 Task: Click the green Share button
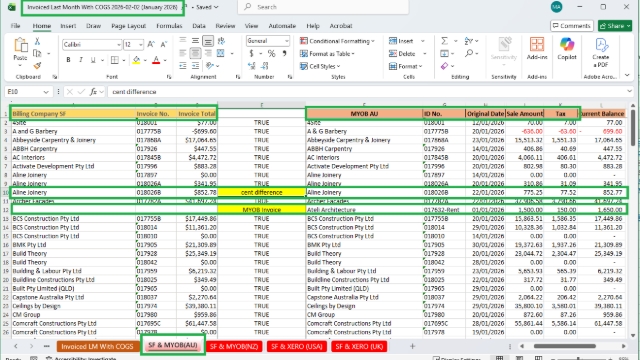pos(615,26)
